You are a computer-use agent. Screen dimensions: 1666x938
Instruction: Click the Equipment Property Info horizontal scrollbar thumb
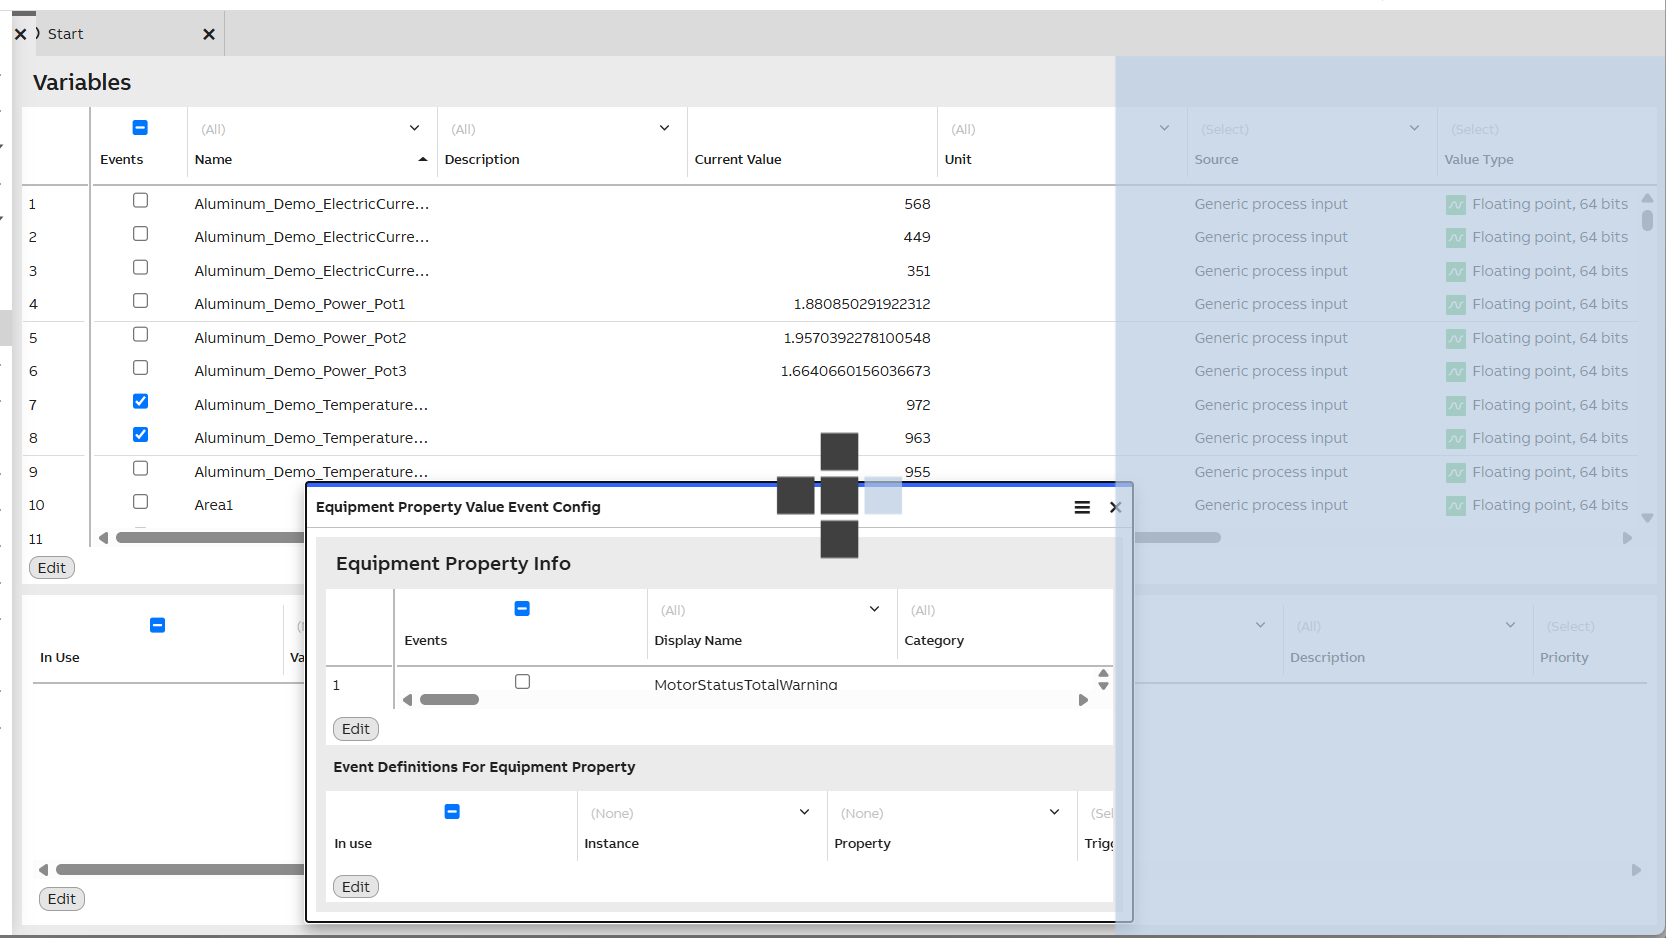[449, 700]
